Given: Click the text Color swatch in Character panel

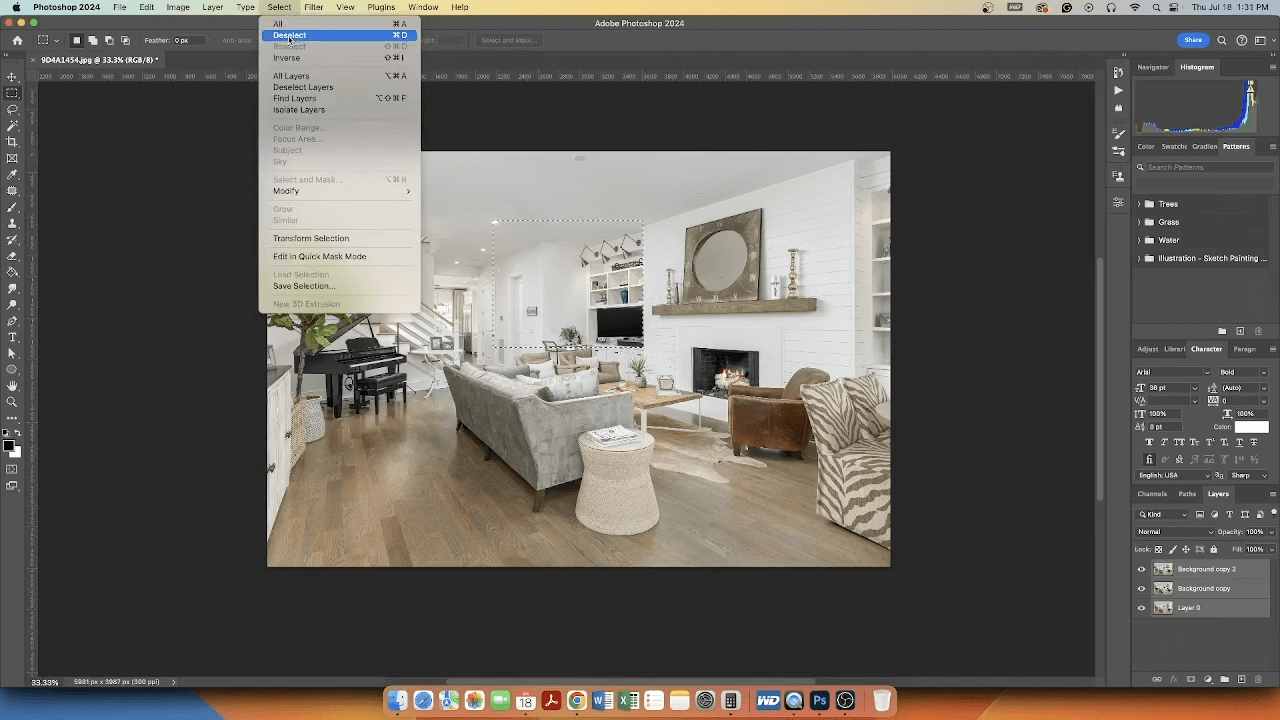Looking at the screenshot, I should pos(1251,426).
